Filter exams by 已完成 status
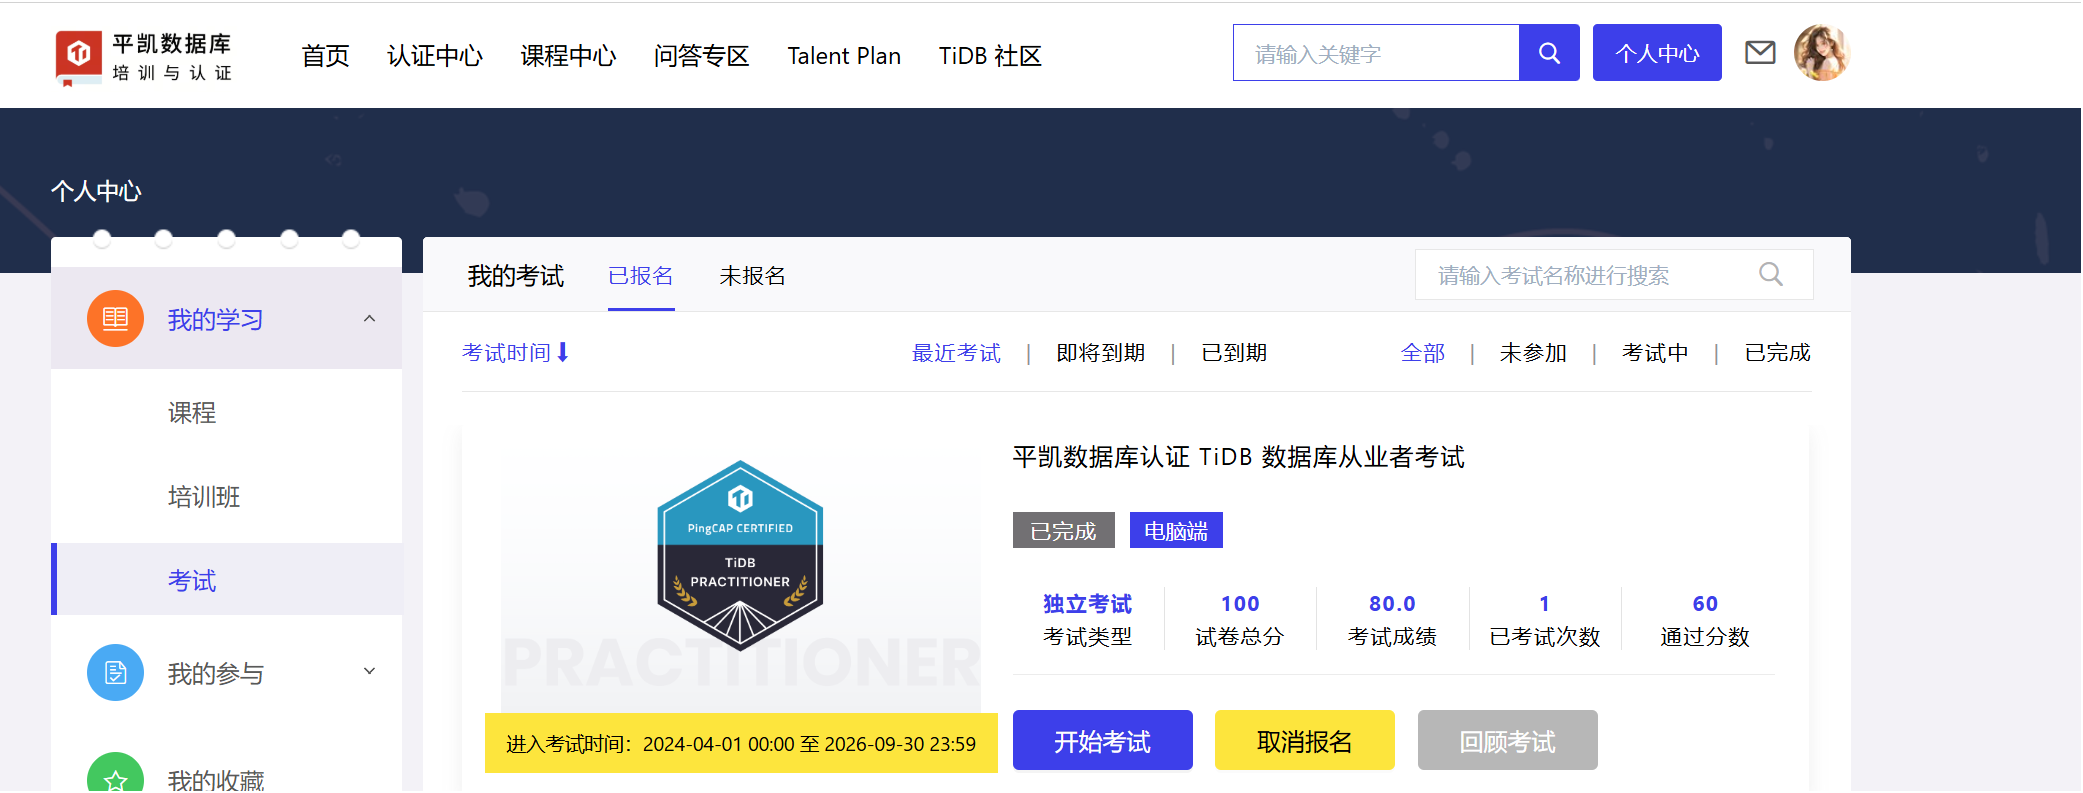This screenshot has height=793, width=2083. pyautogui.click(x=1777, y=353)
